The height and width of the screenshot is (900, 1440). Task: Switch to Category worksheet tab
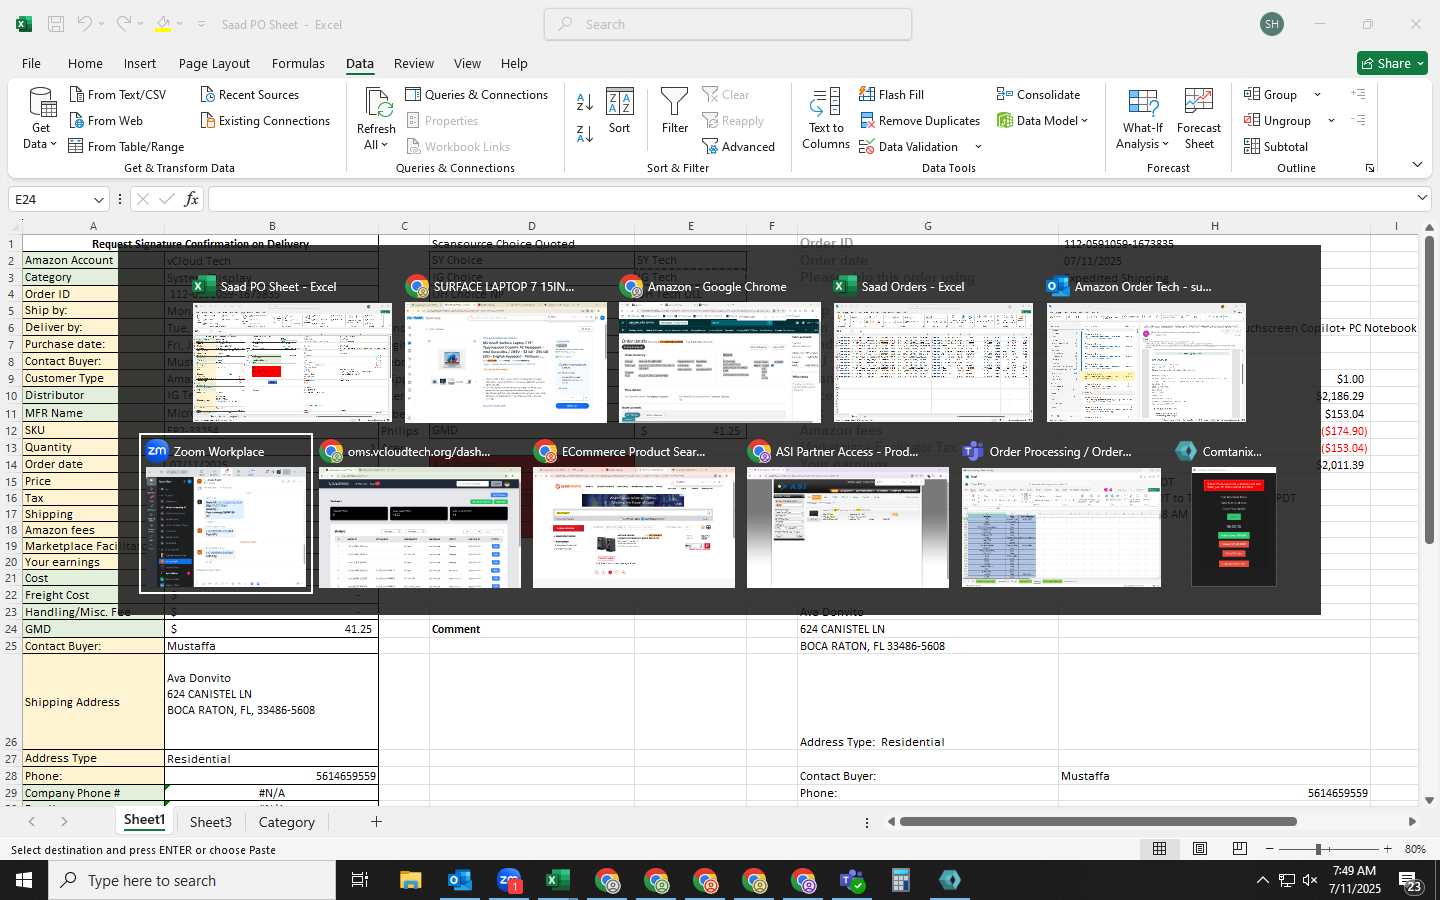(287, 822)
